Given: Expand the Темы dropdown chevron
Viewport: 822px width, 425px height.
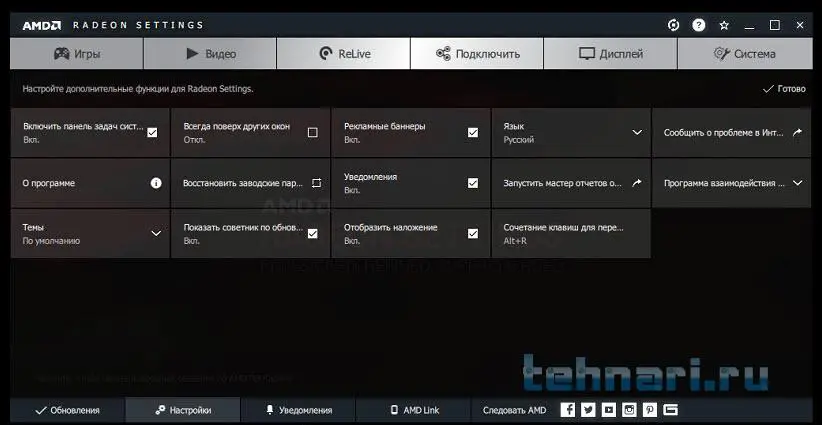Looking at the screenshot, I should tap(156, 233).
